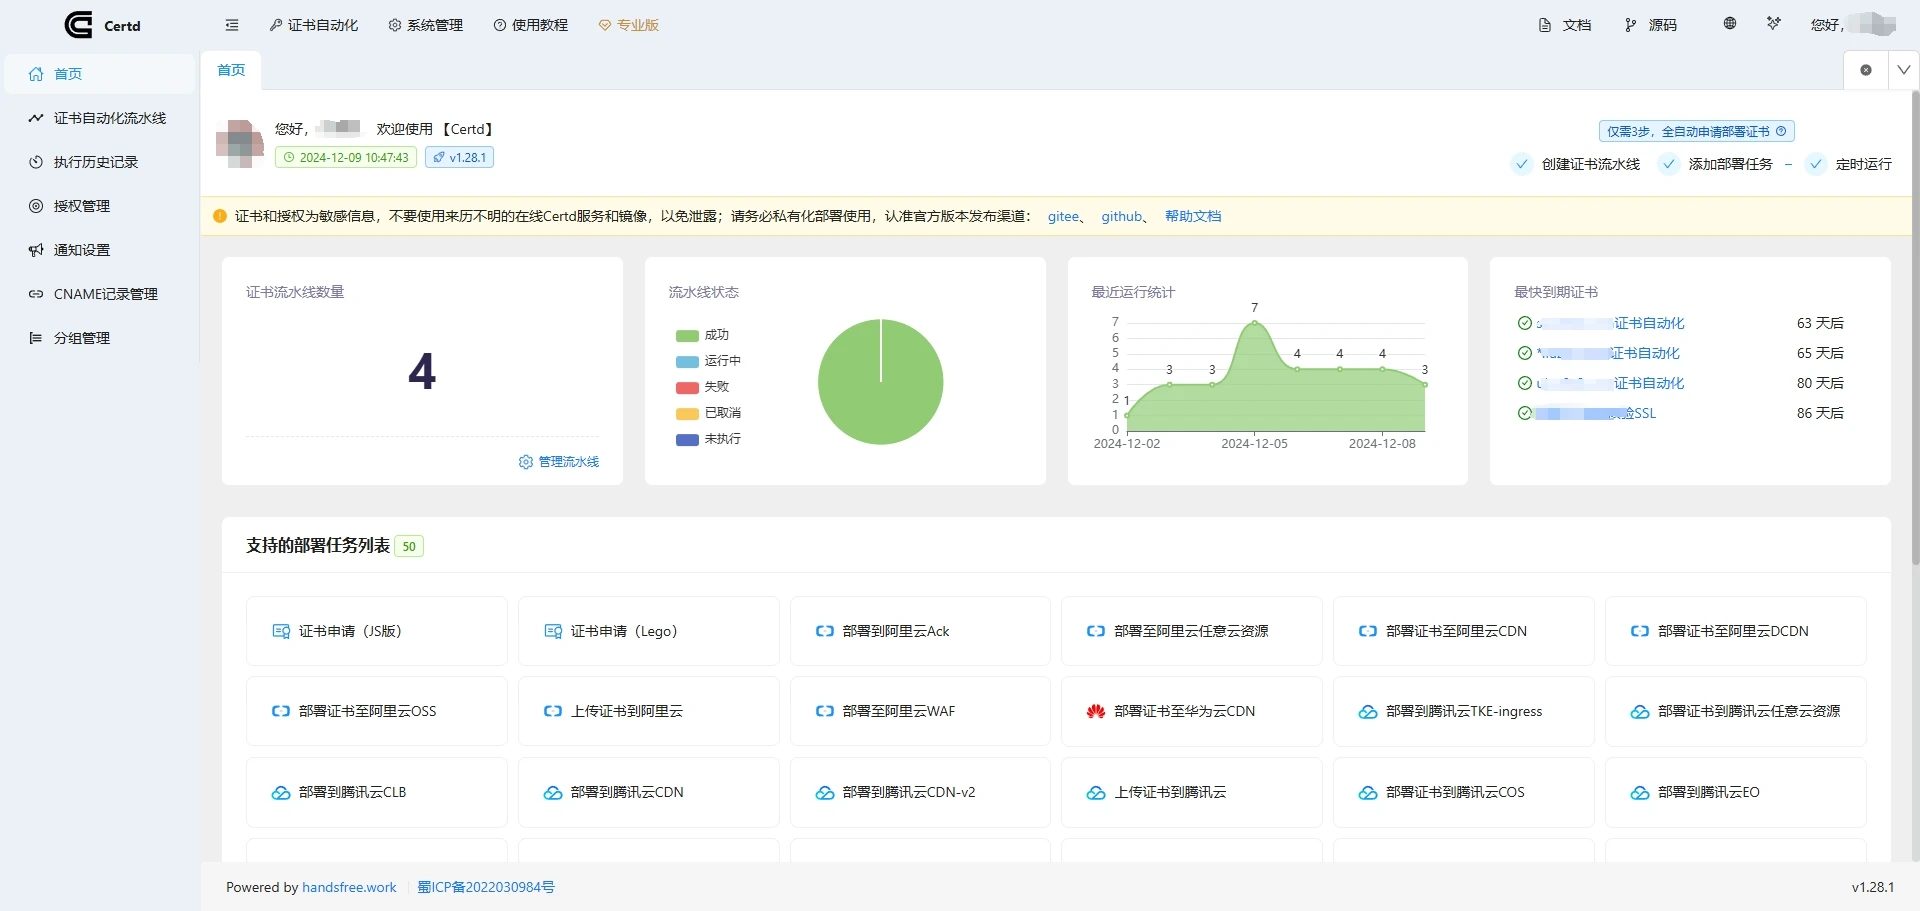Click the 仅需3步 help tag

[1696, 131]
